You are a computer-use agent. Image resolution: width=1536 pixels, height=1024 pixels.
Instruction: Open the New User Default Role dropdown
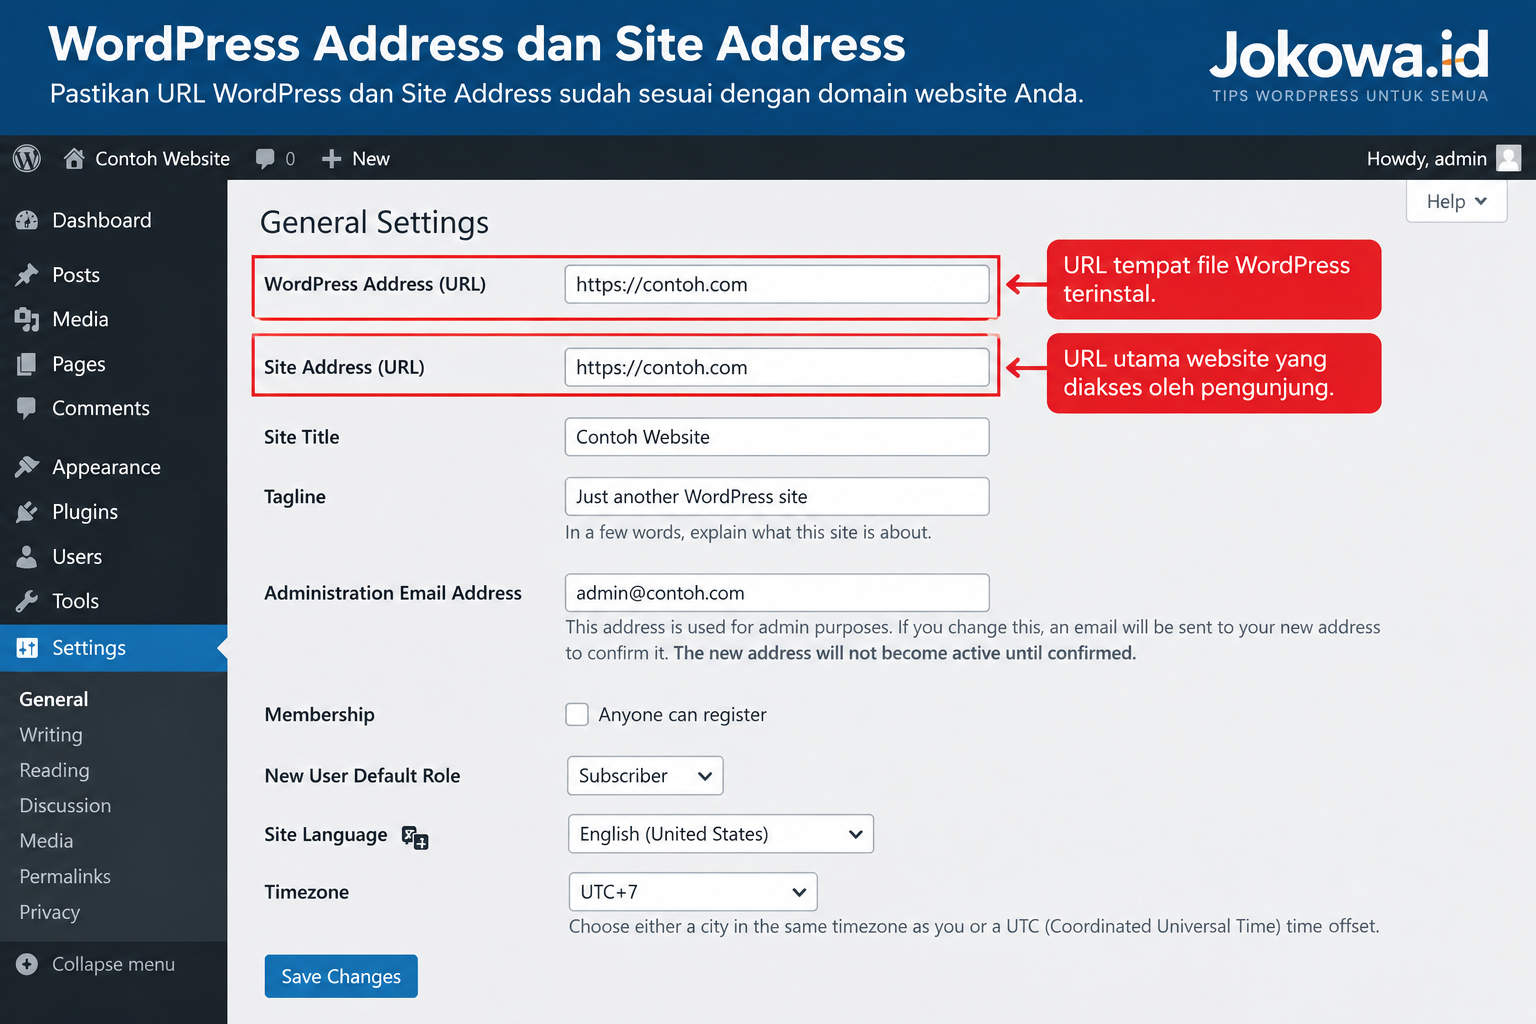(645, 776)
